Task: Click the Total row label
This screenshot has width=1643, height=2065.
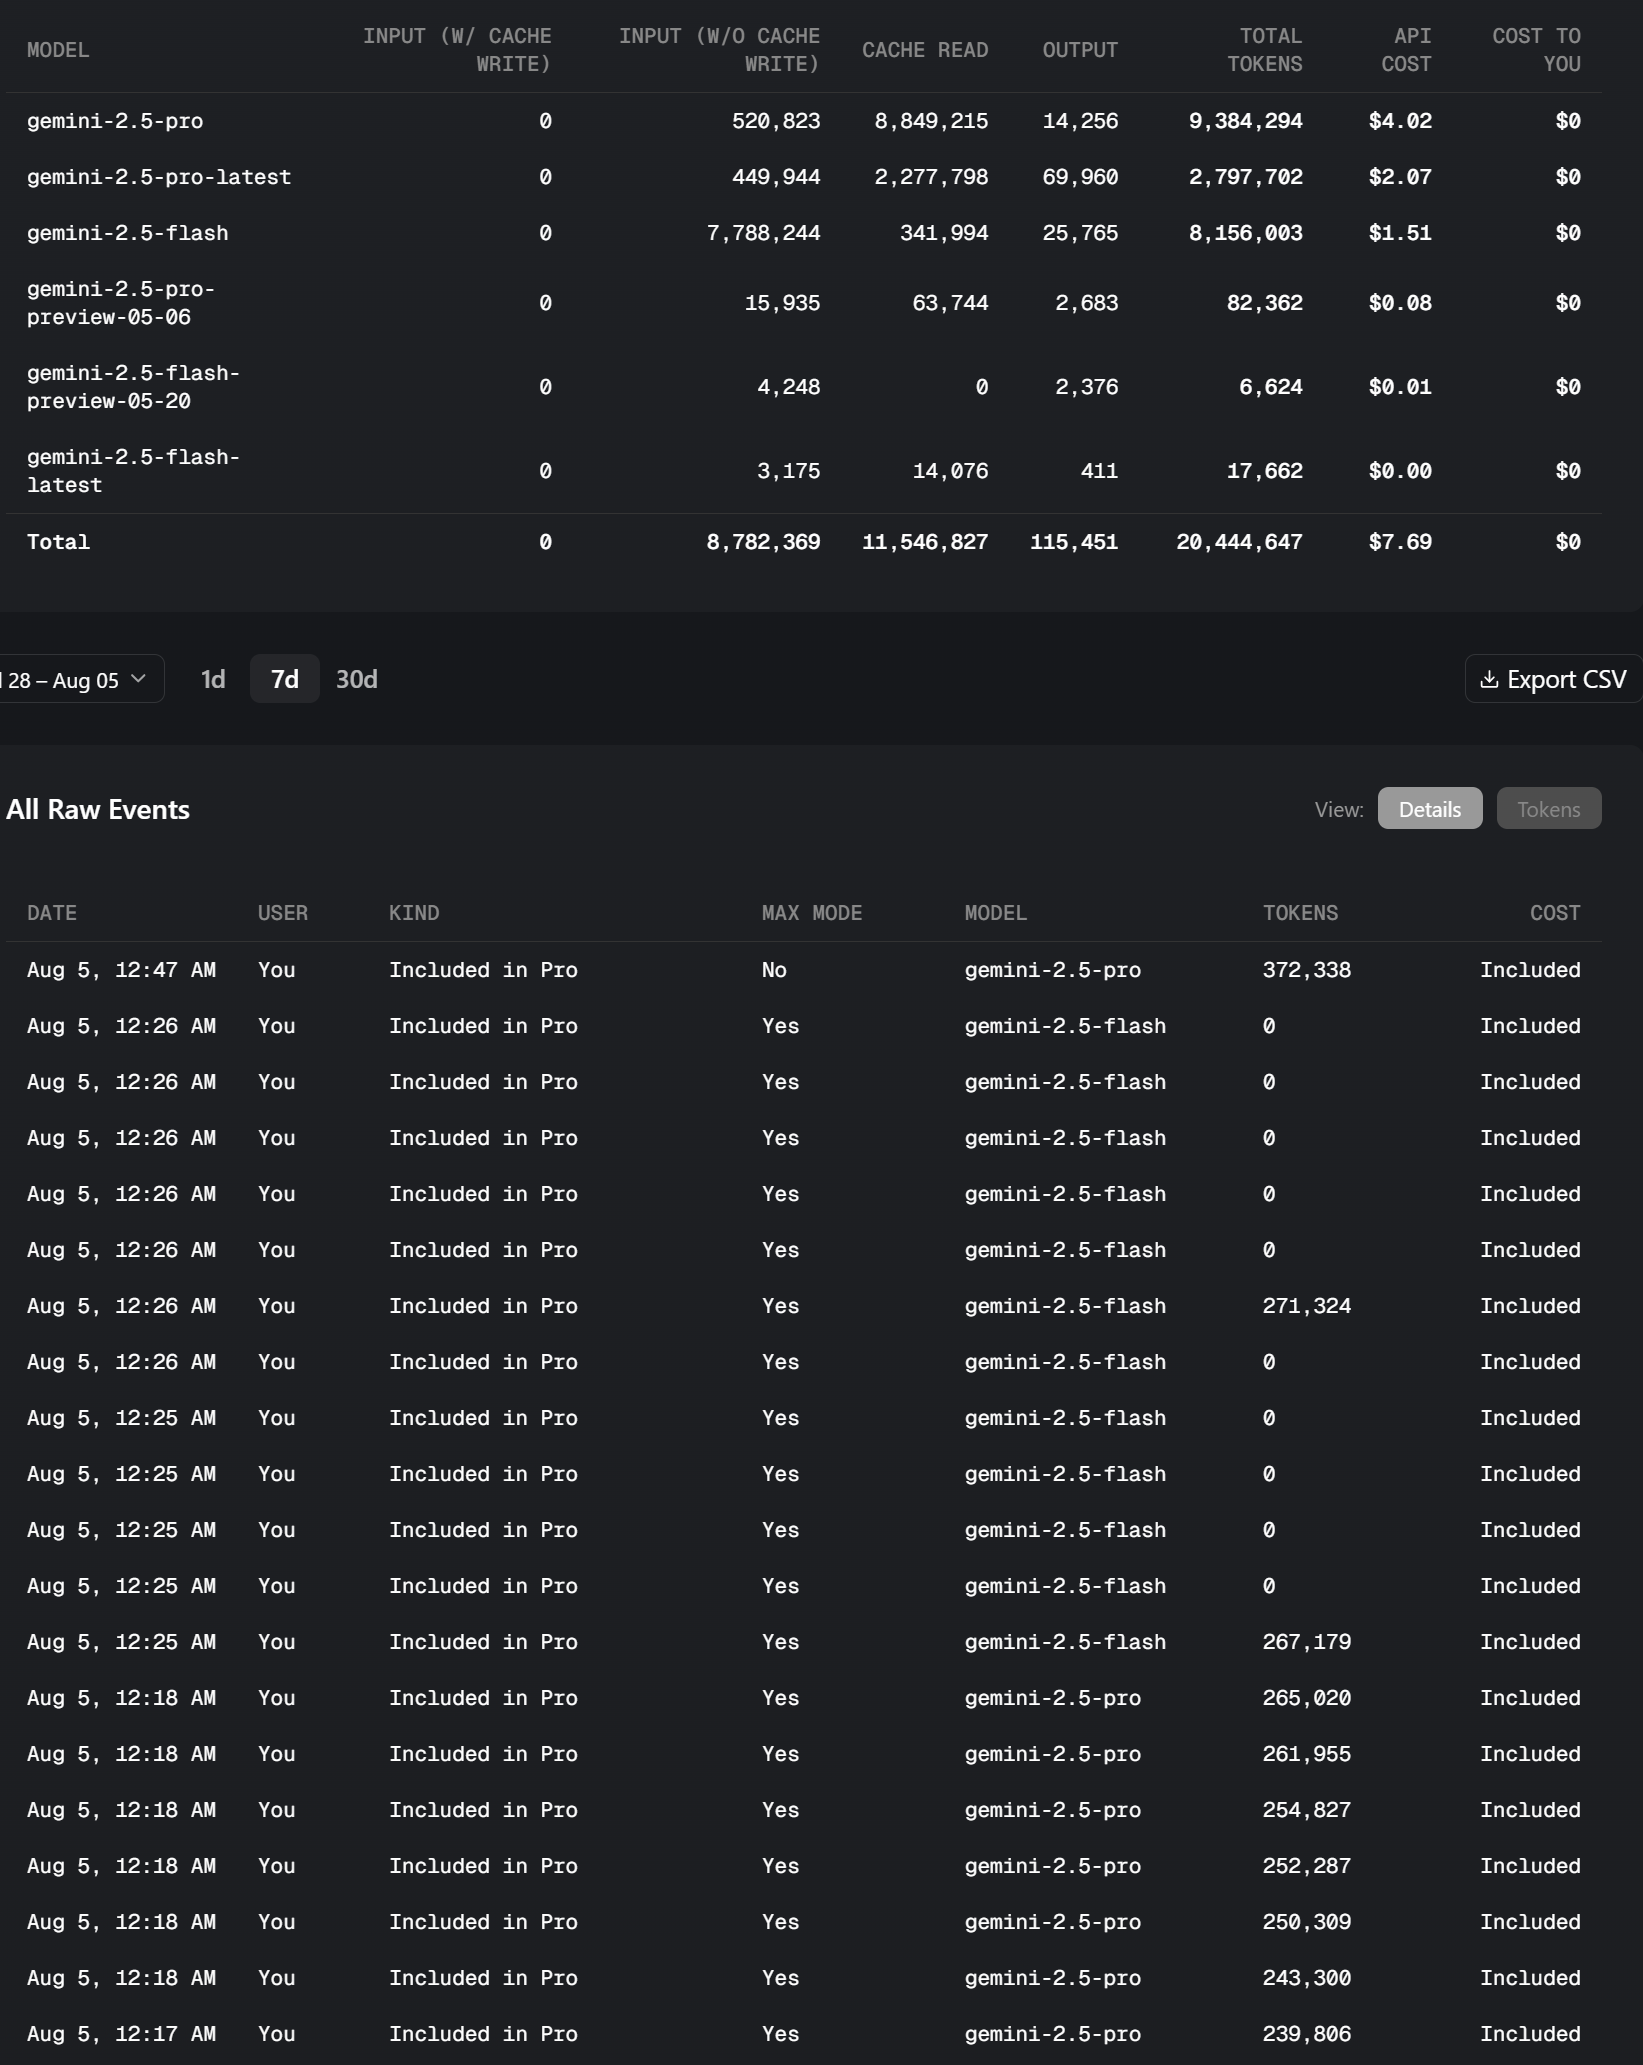Action: pos(58,542)
